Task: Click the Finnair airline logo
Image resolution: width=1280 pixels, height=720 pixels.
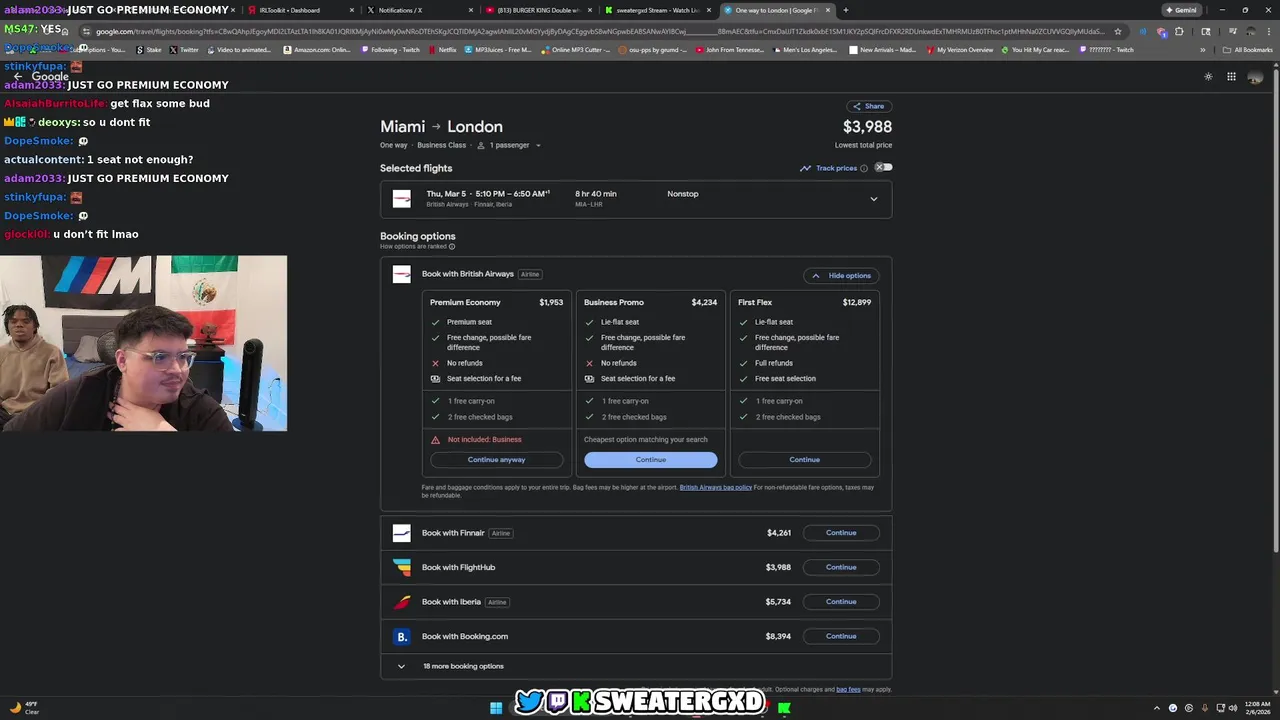Action: point(402,533)
